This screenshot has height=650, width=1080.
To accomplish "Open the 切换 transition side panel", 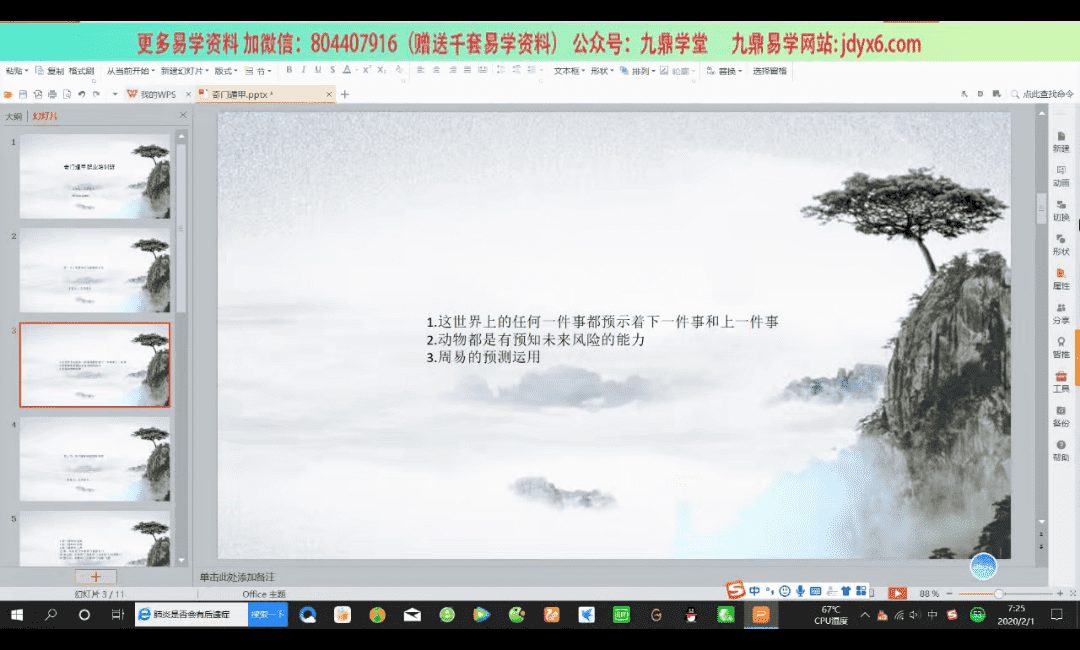I will (1060, 209).
